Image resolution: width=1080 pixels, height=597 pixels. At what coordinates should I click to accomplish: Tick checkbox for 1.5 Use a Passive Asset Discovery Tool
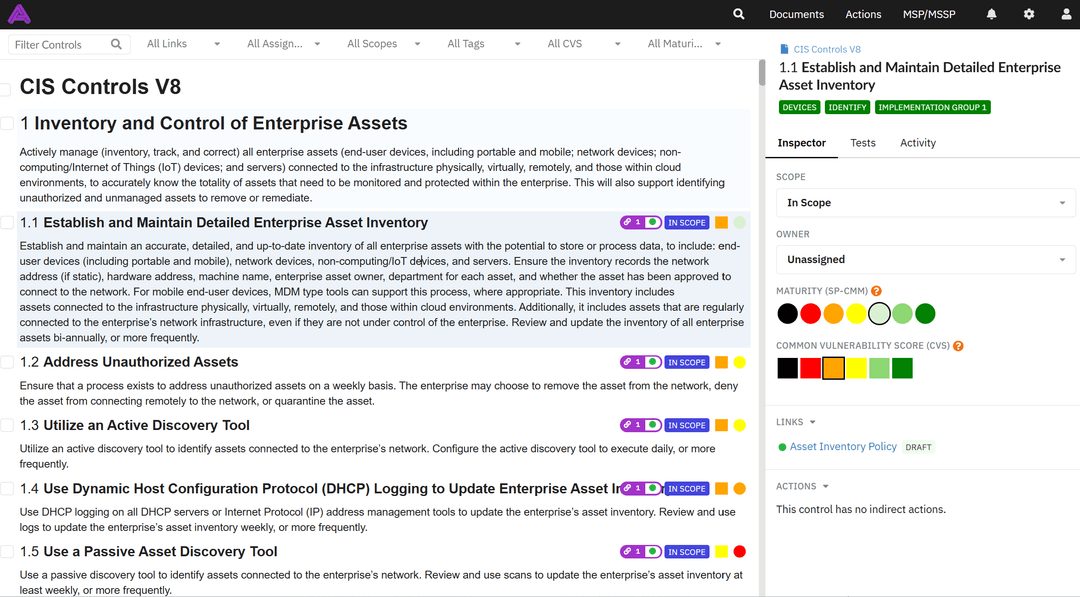[7, 552]
